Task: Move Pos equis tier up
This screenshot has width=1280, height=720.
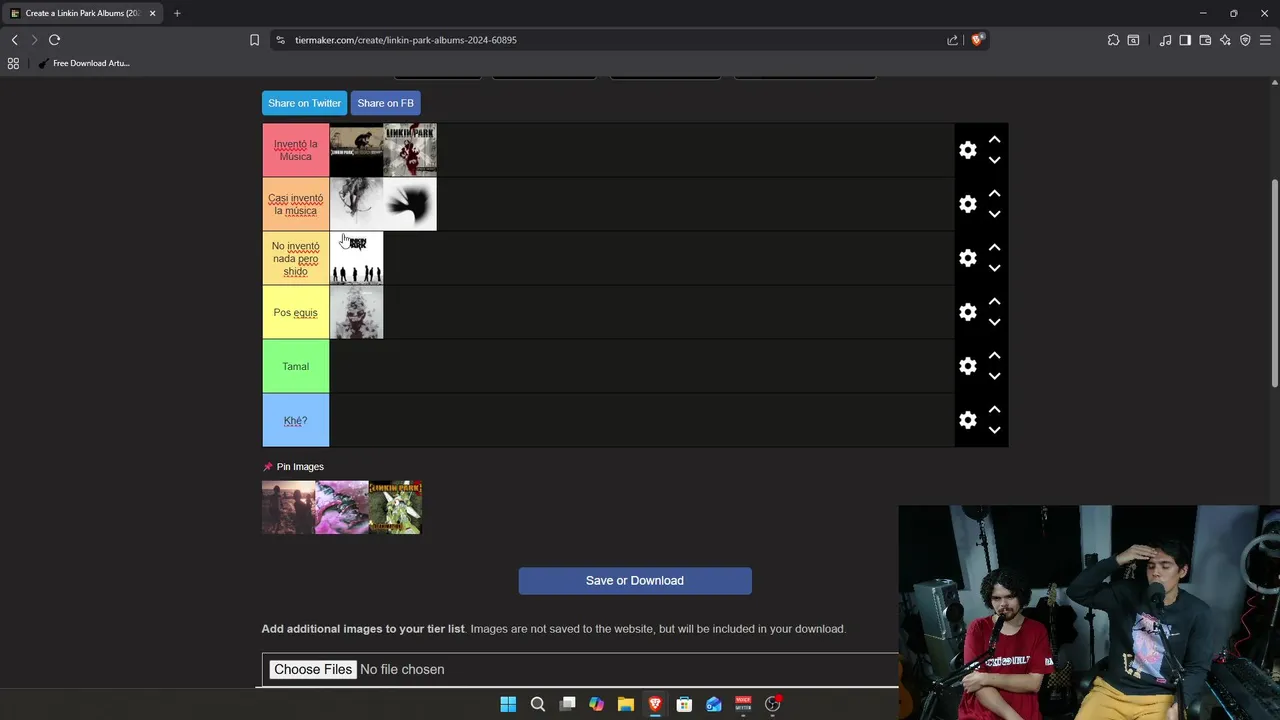Action: (994, 302)
